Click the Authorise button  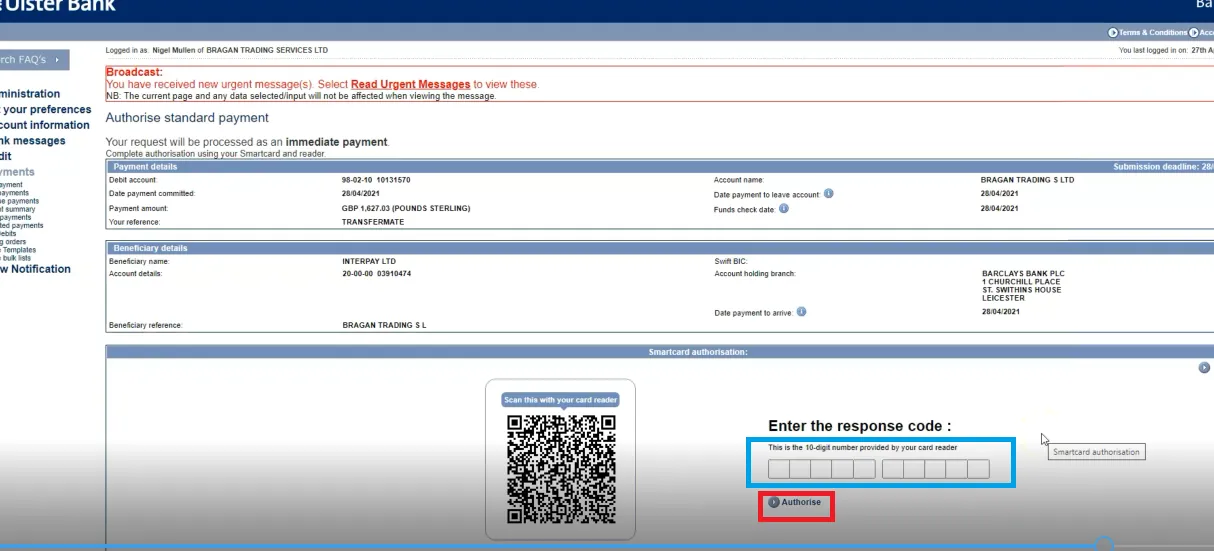click(795, 502)
